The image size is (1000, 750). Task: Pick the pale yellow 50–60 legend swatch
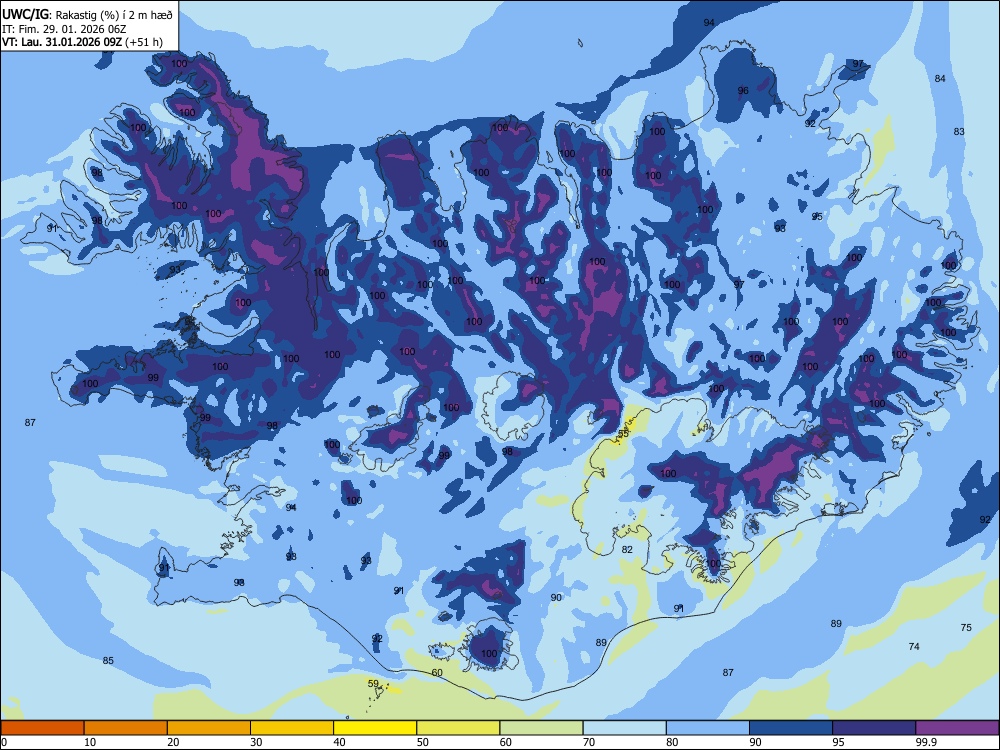click(x=458, y=728)
